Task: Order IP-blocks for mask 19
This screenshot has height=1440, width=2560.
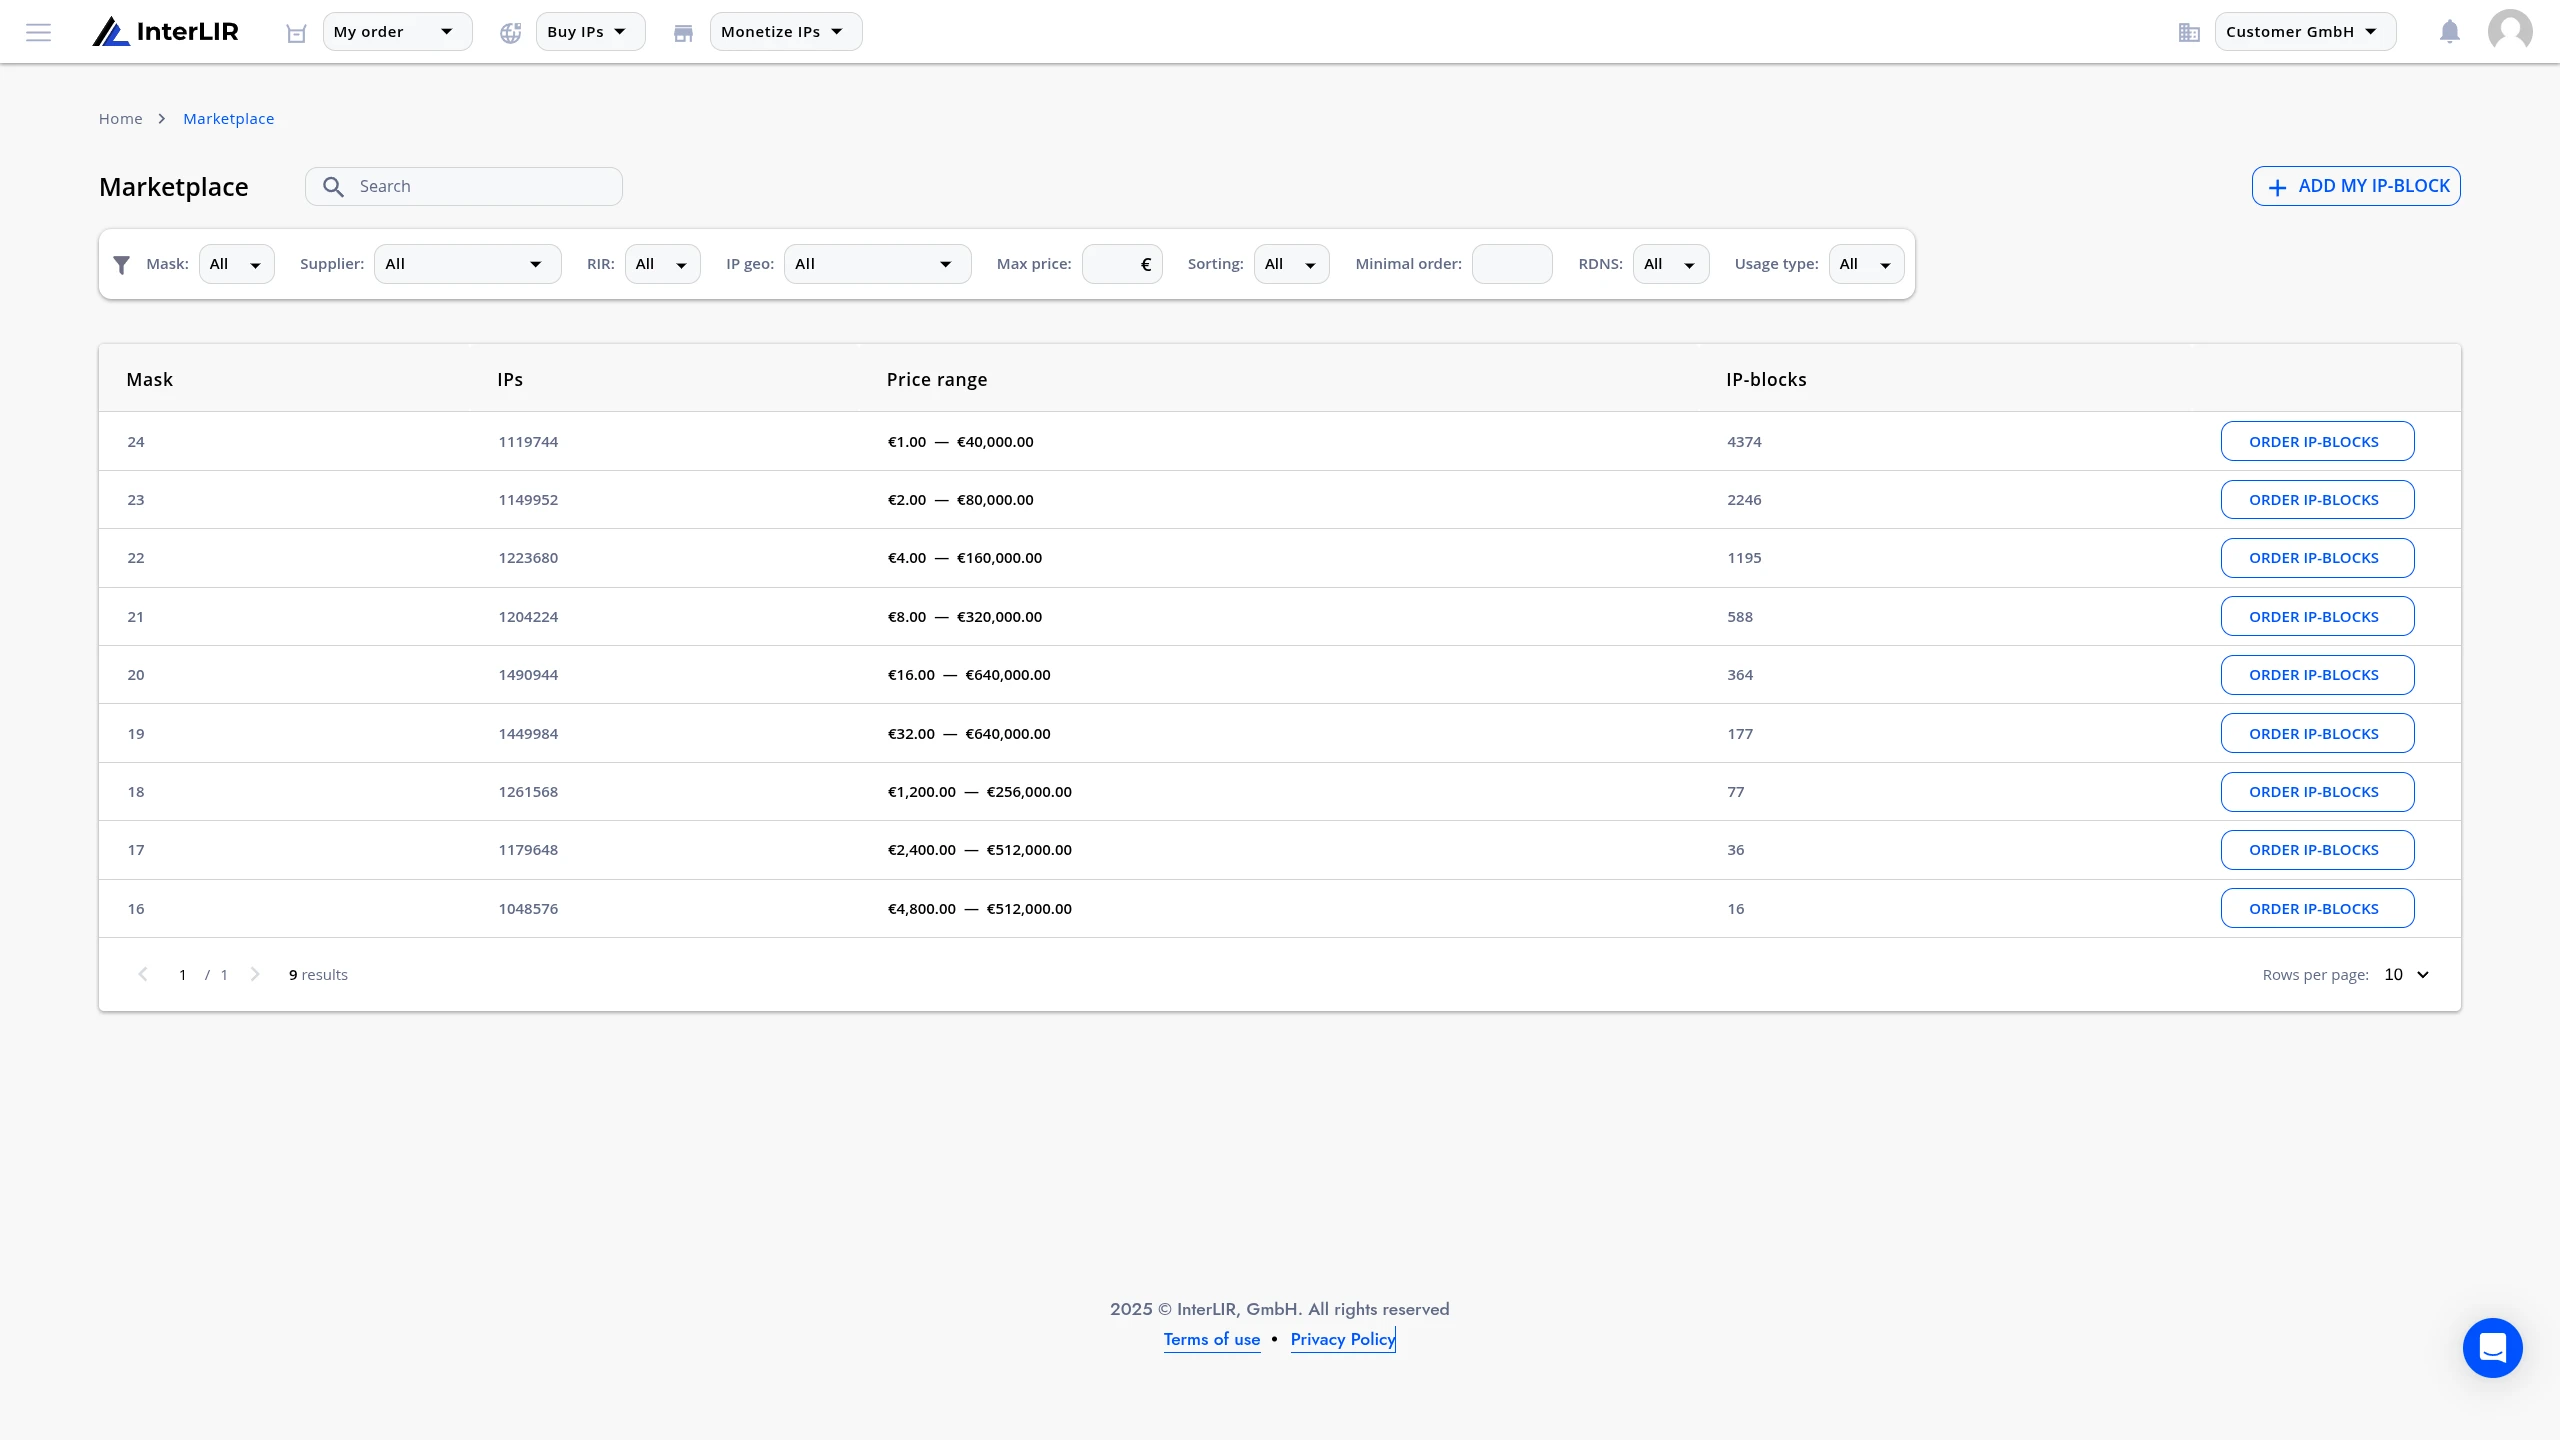Action: pyautogui.click(x=2317, y=733)
